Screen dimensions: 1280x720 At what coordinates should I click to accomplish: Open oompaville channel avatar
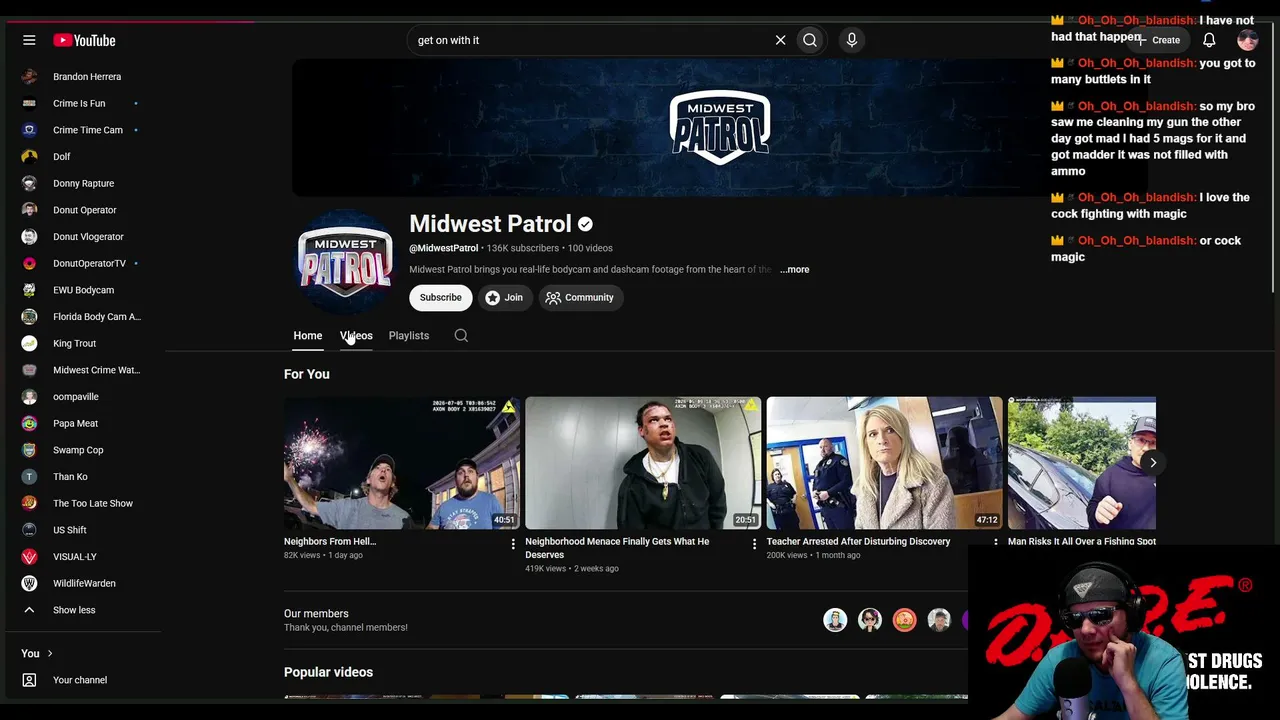29,397
